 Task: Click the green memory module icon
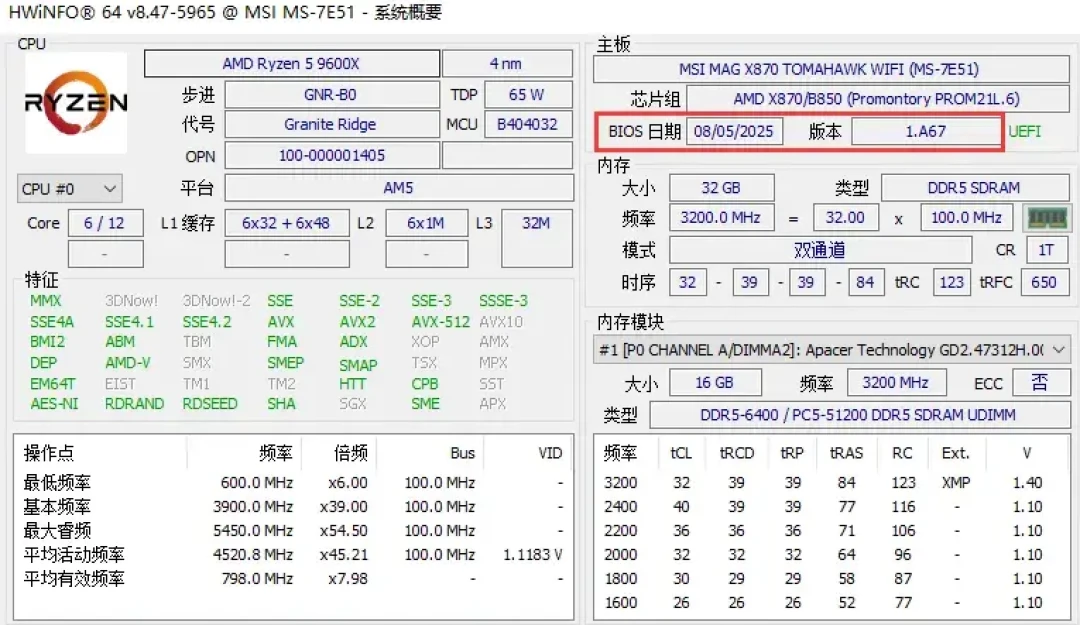[1047, 218]
